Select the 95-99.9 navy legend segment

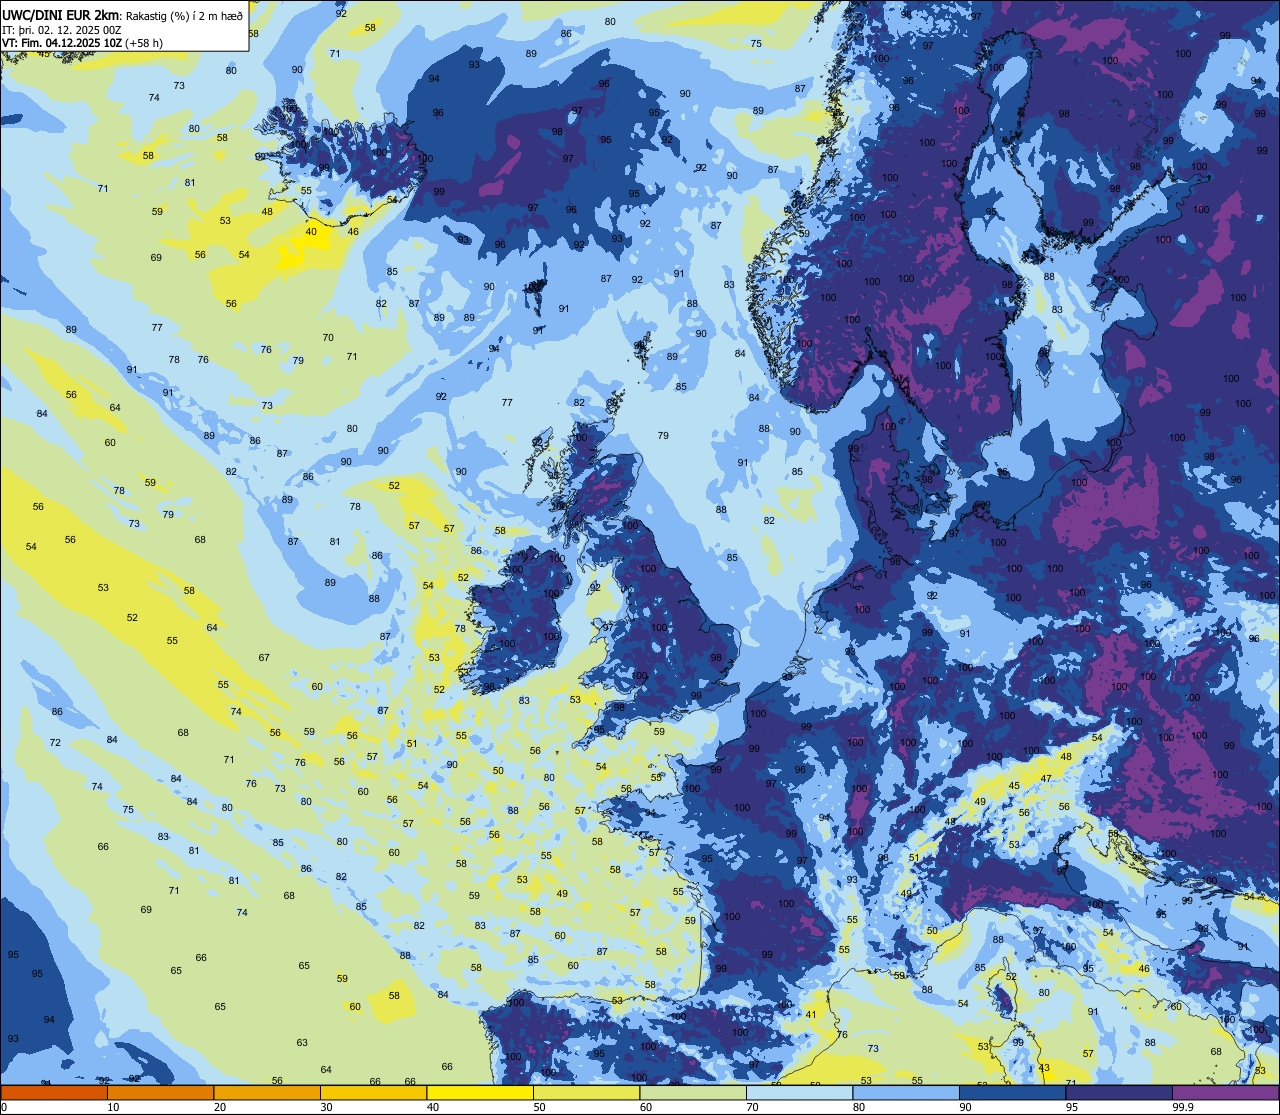pos(1119,1093)
